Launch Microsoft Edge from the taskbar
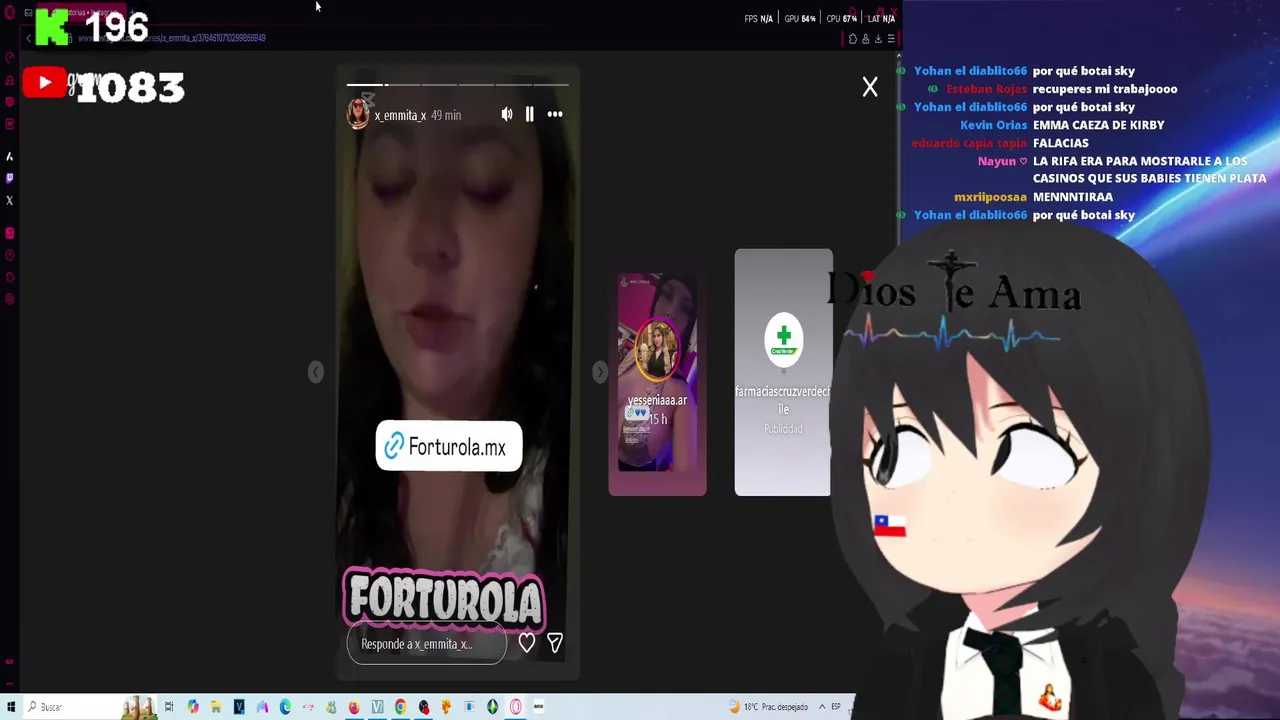Viewport: 1280px width, 720px height. [x=285, y=707]
